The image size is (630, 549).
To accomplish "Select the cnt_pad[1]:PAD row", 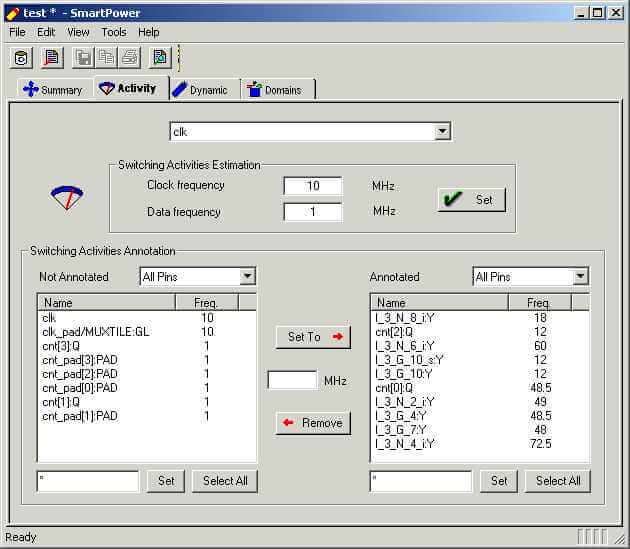I will [x=147, y=416].
